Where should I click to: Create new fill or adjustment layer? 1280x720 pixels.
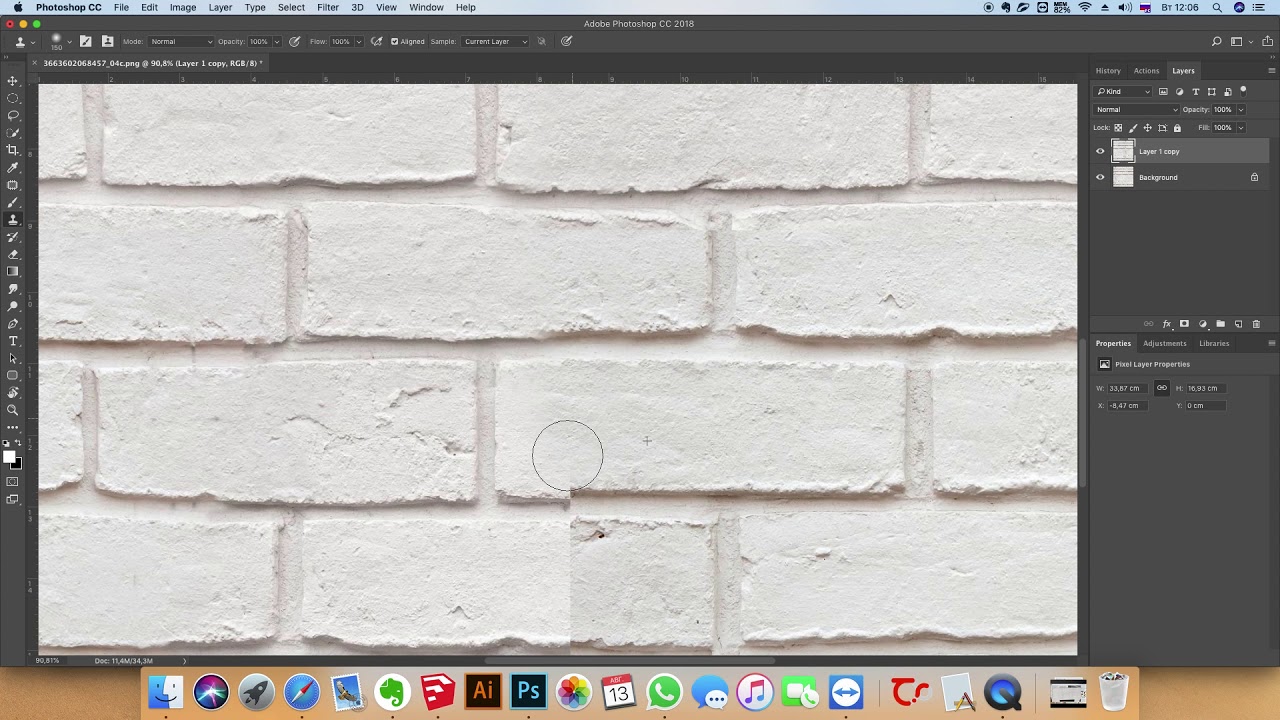tap(1202, 324)
